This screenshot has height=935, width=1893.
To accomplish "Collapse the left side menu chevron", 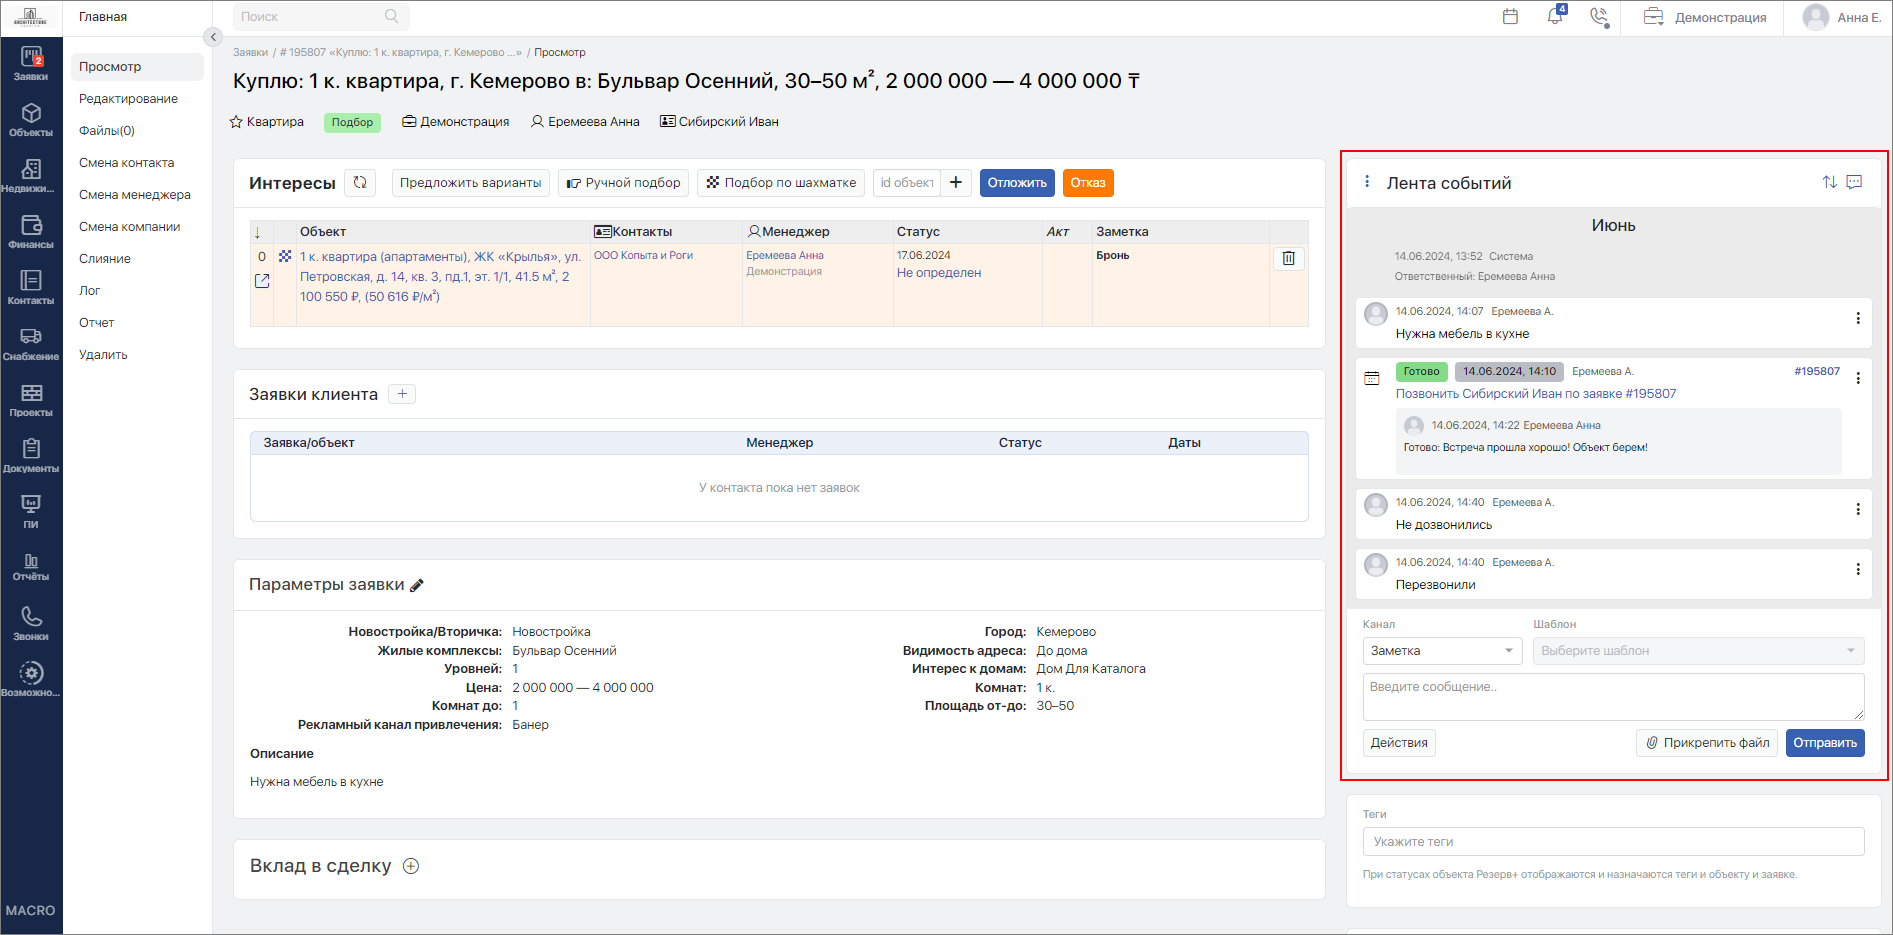I will click(212, 37).
